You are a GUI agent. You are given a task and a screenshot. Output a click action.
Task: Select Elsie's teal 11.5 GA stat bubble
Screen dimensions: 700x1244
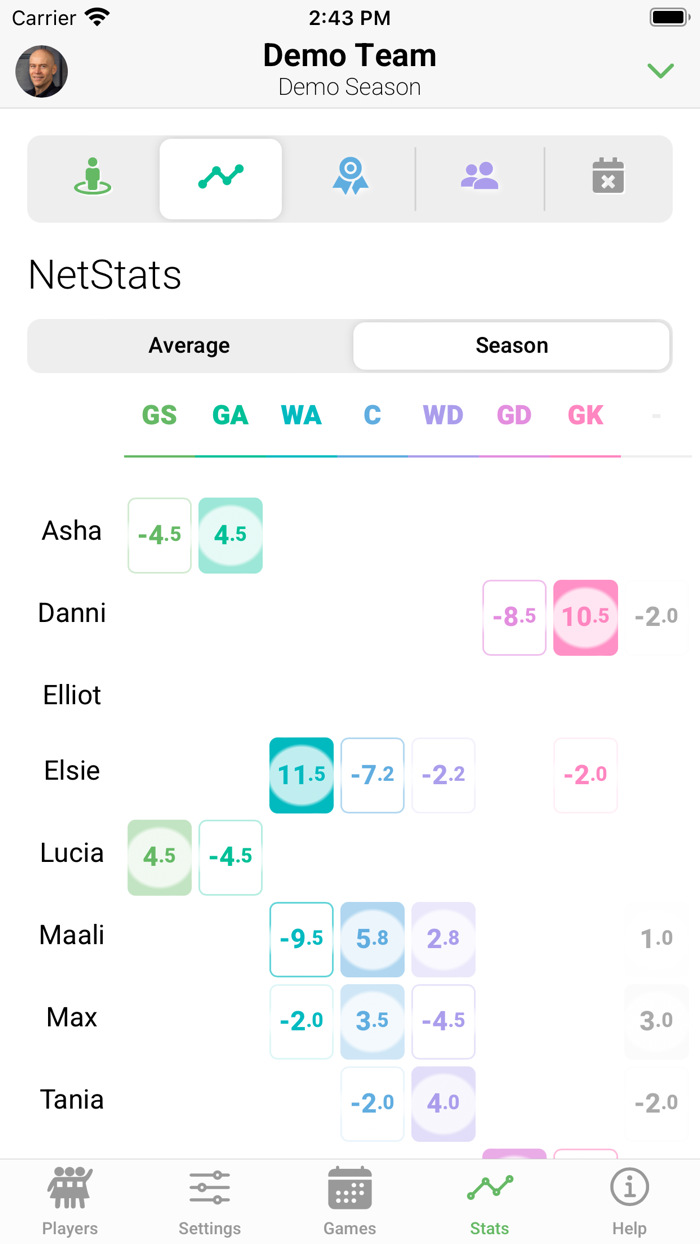click(x=301, y=775)
